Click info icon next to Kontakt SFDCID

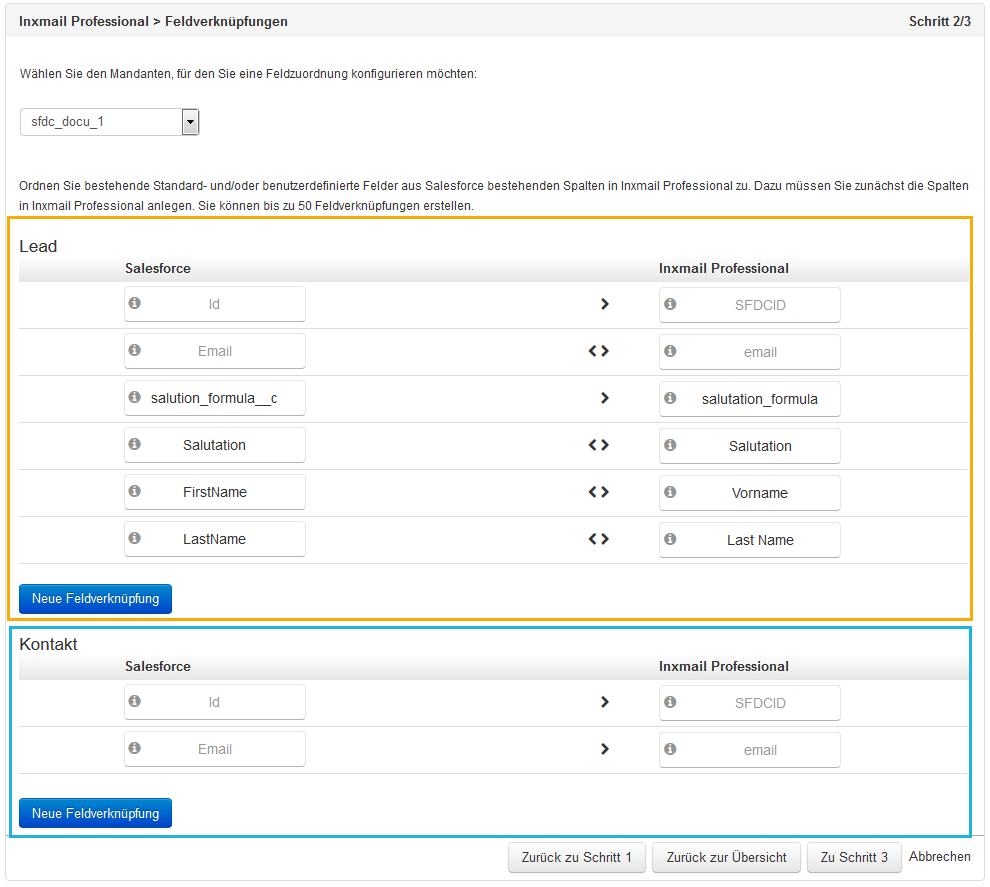670,702
